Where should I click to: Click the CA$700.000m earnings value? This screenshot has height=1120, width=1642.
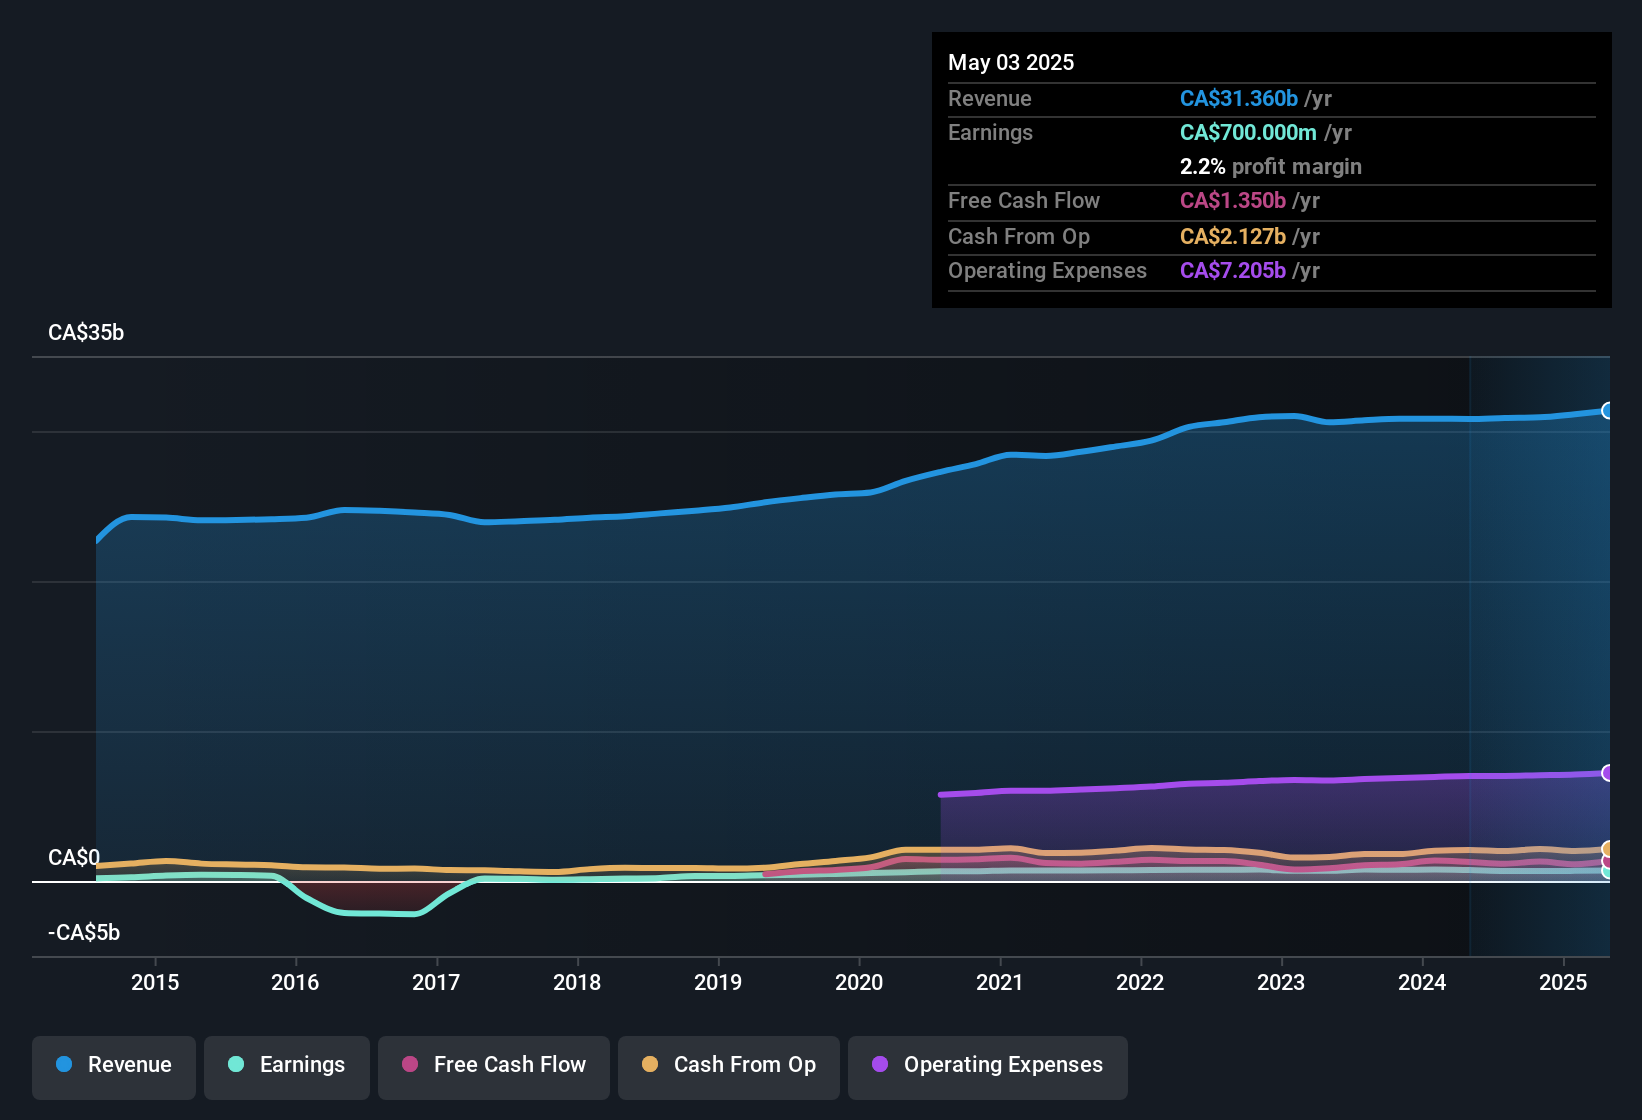click(x=1248, y=132)
